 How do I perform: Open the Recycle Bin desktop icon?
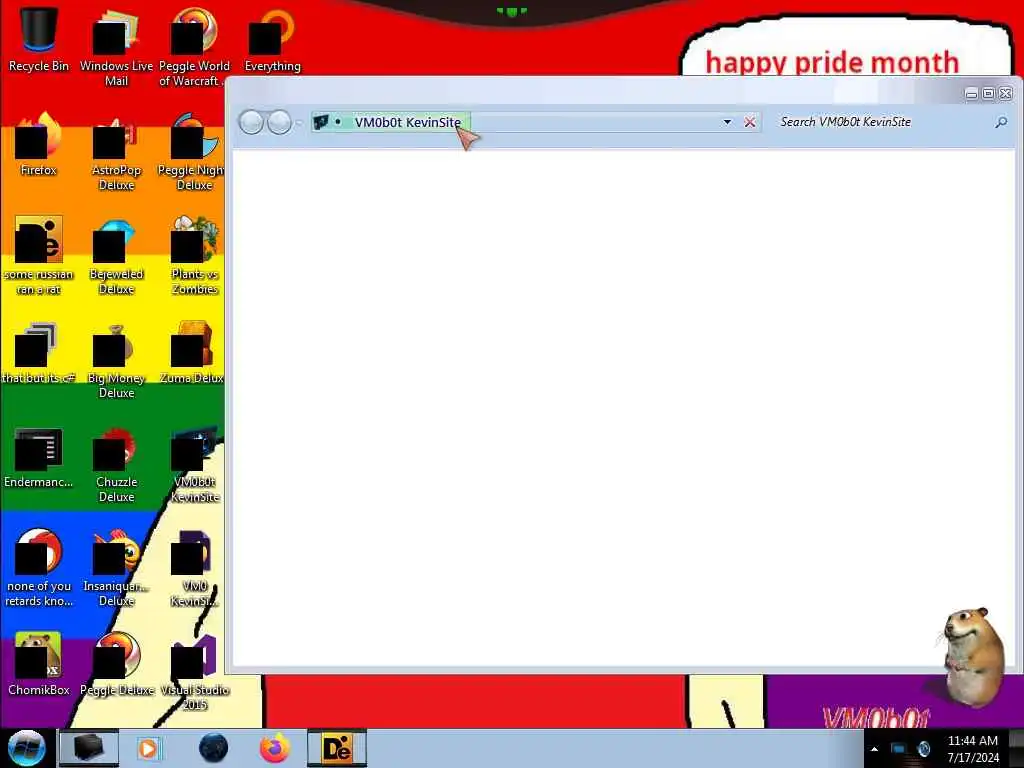(39, 39)
